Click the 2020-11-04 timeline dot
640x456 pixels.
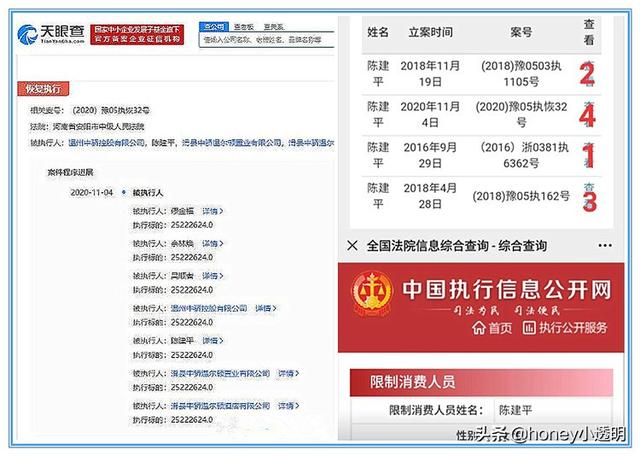[124, 192]
